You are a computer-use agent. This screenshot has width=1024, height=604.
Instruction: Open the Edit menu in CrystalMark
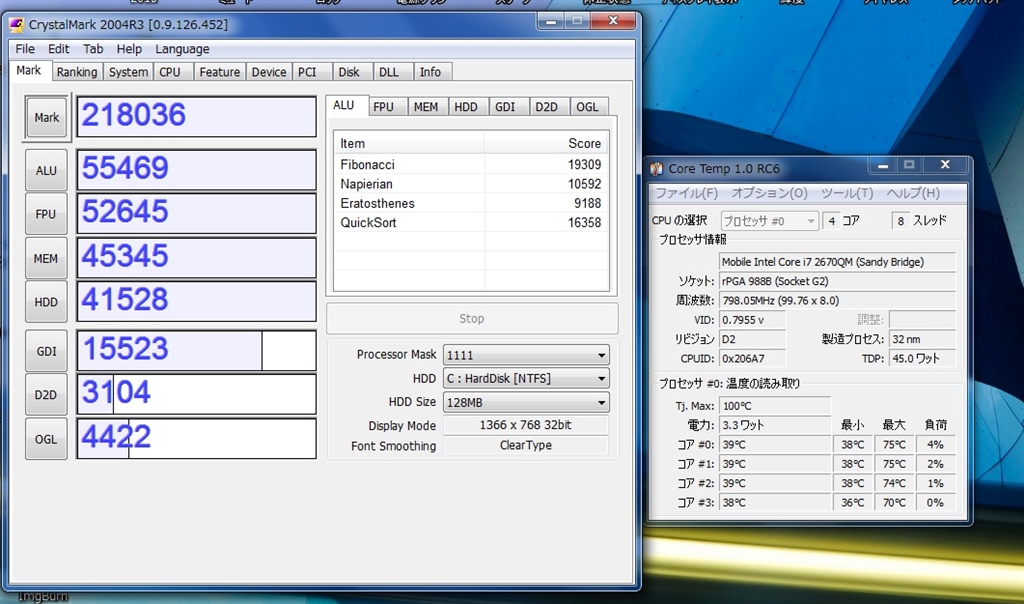pos(58,49)
